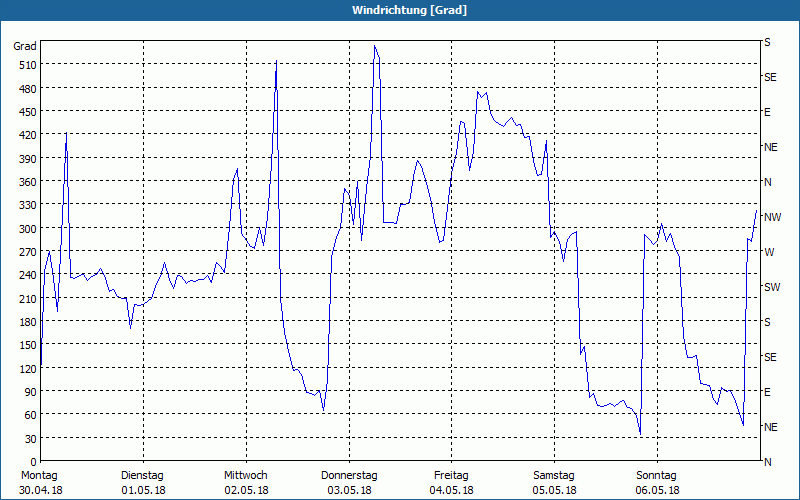Select the 180 y-axis value
The image size is (800, 500).
(x=28, y=322)
